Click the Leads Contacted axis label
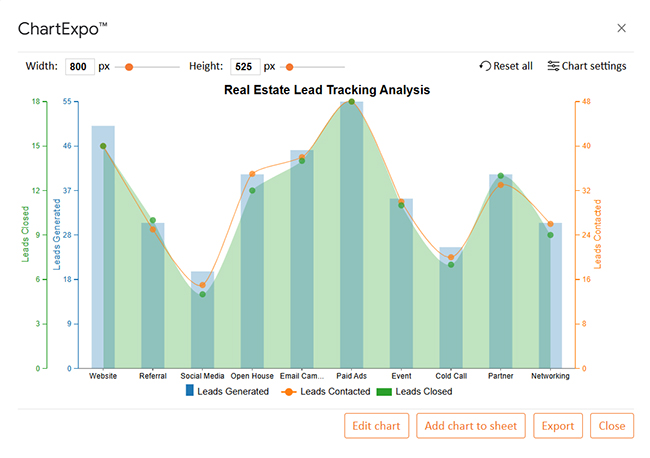The height and width of the screenshot is (458, 650). click(x=598, y=235)
